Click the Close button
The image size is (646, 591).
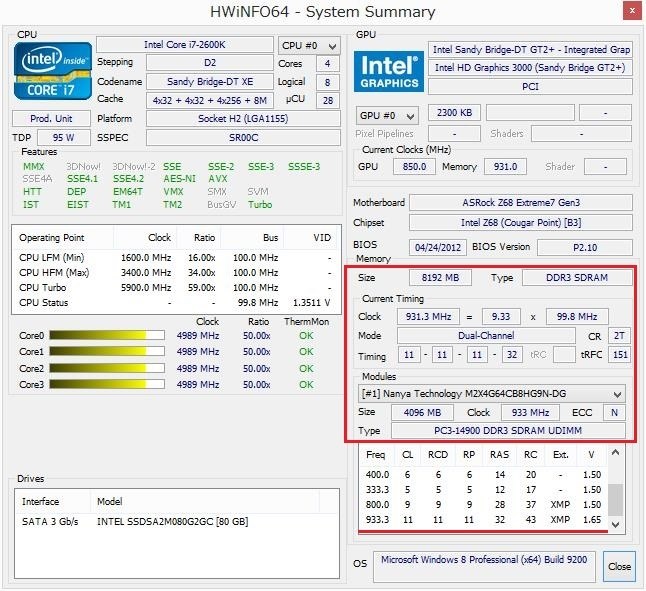619,566
